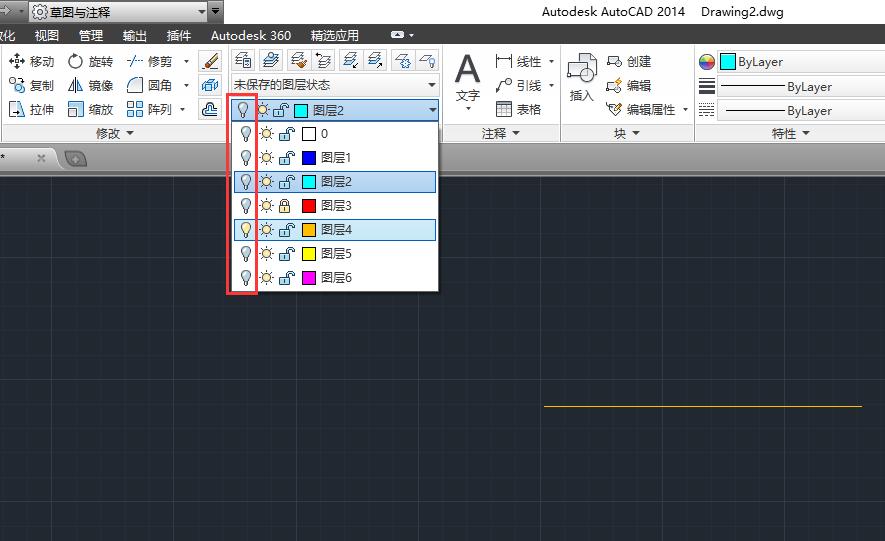Click the Edit block (编辑) tool
Screen dimensions: 885x541
628,85
